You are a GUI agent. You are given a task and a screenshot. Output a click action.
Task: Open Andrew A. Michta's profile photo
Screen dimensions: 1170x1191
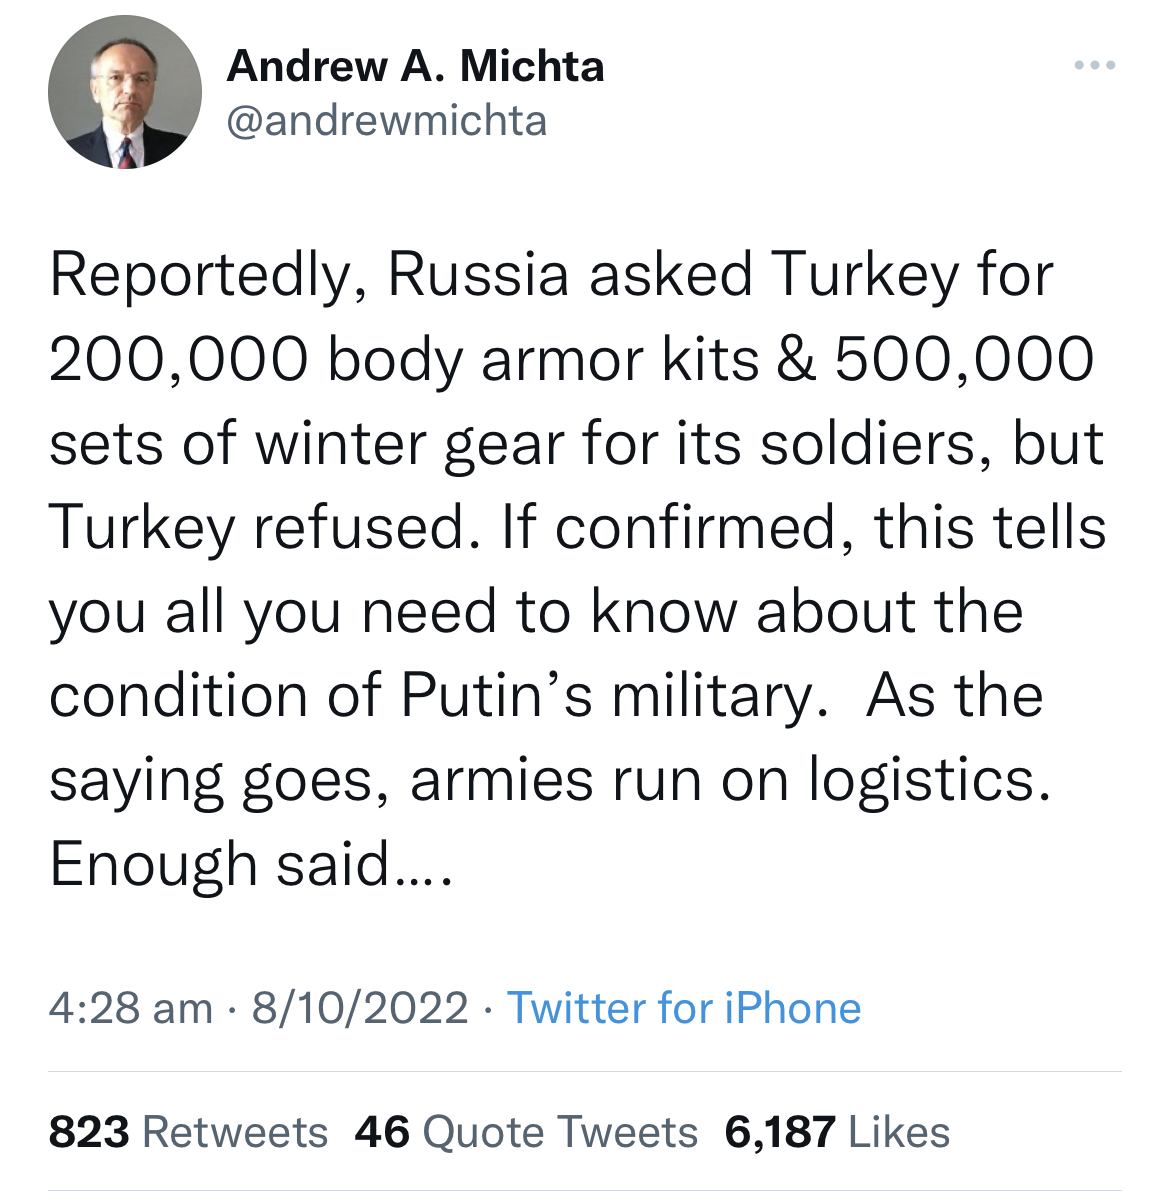click(x=125, y=92)
